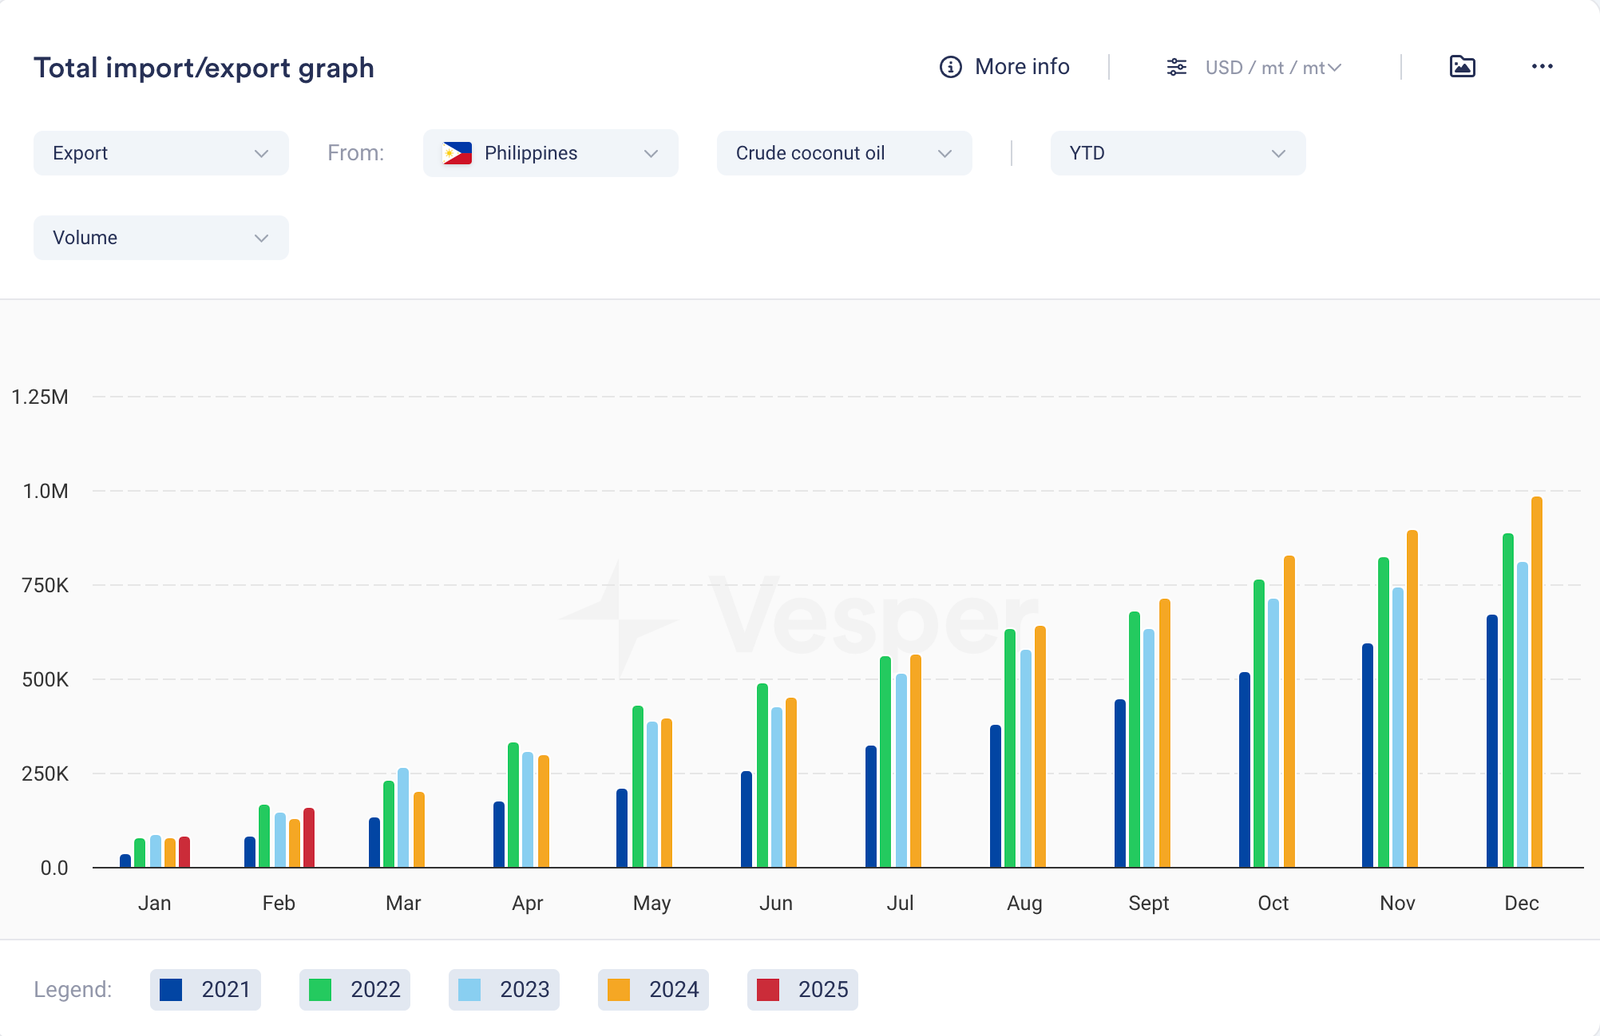This screenshot has height=1036, width=1600.
Task: Expand the Export trade type dropdown
Action: pos(161,153)
